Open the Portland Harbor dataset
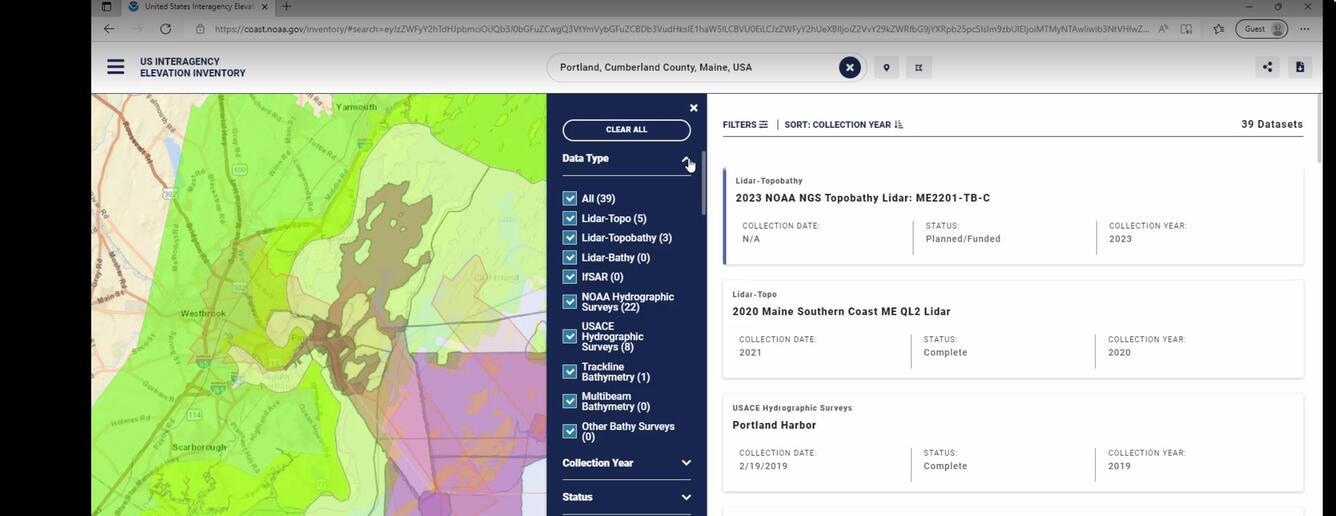This screenshot has width=1336, height=516. point(774,425)
